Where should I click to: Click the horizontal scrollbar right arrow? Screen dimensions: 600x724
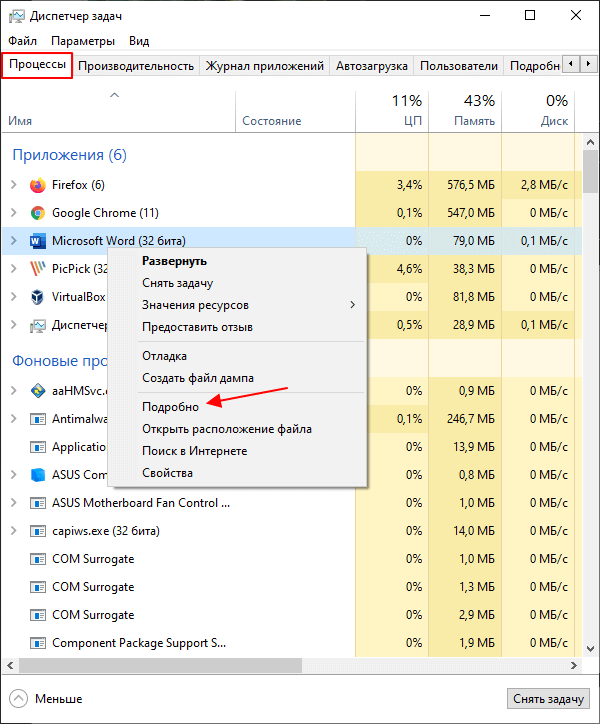click(574, 666)
